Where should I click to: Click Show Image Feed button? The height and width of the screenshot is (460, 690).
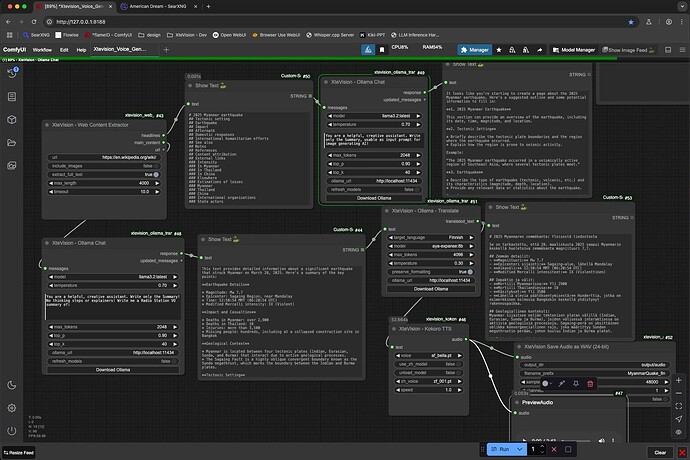628,50
